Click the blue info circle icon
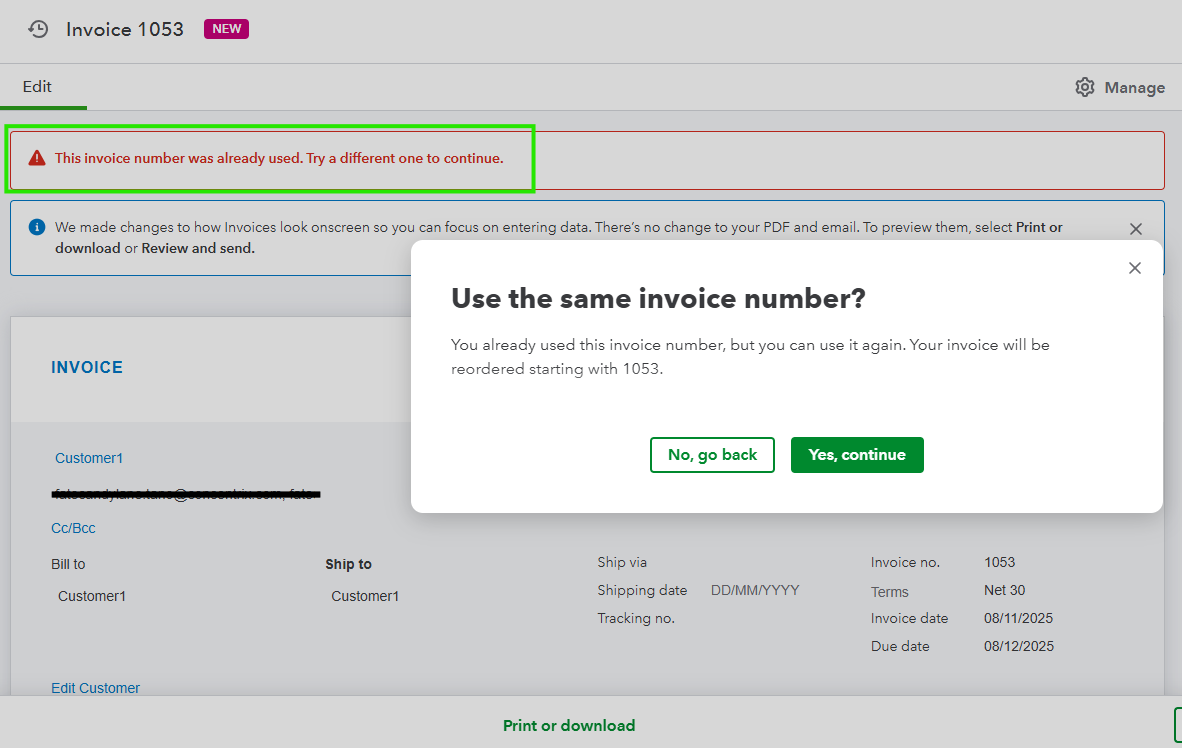 click(37, 227)
